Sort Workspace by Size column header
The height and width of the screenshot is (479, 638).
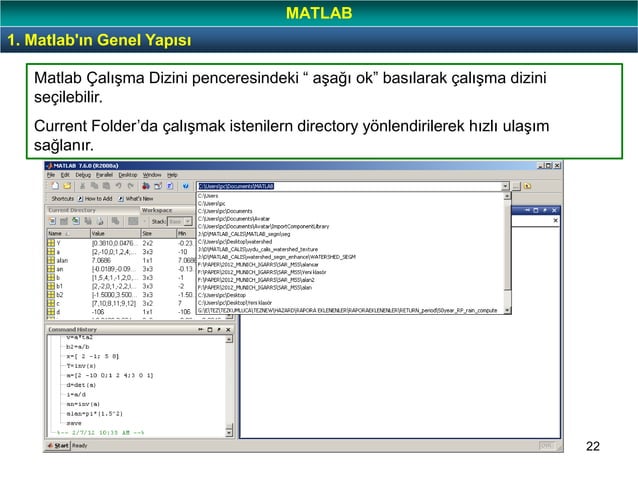(159, 233)
